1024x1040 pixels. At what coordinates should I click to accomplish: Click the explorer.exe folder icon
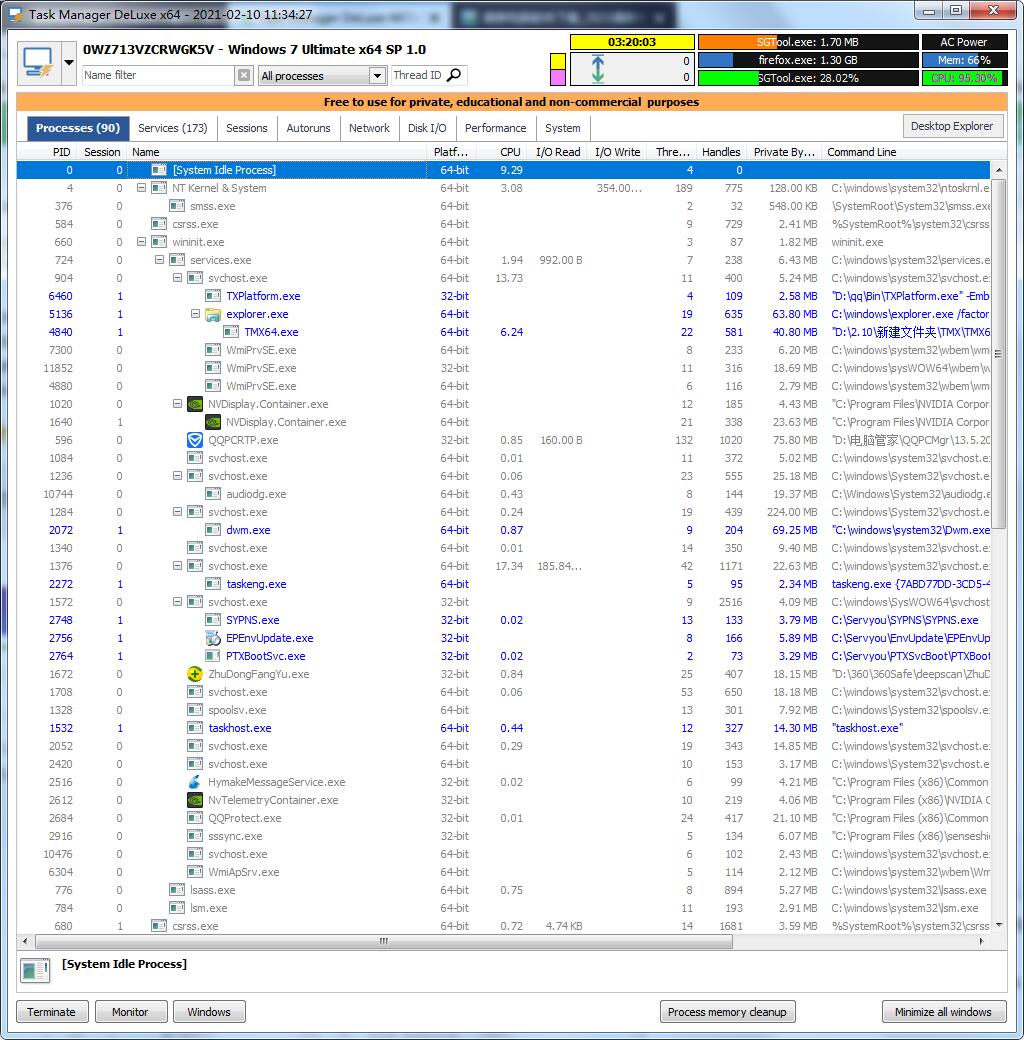point(213,314)
